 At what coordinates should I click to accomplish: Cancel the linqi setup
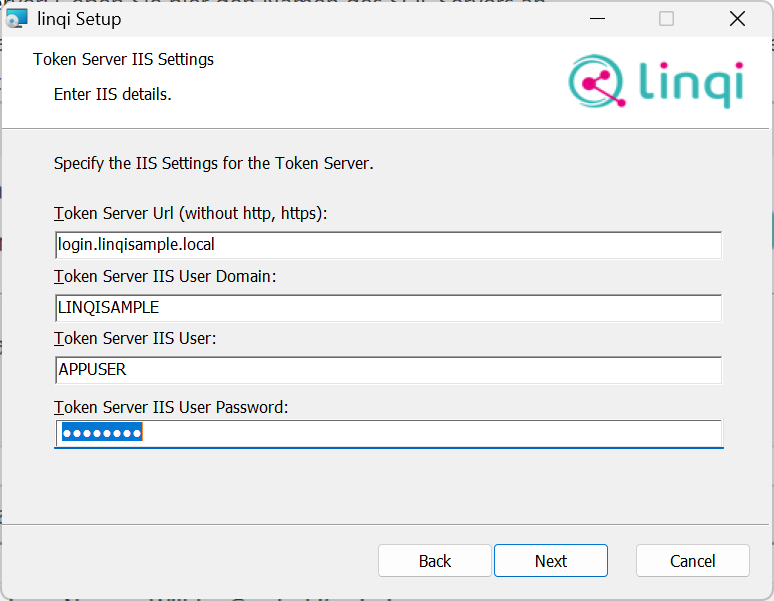pyautogui.click(x=692, y=561)
